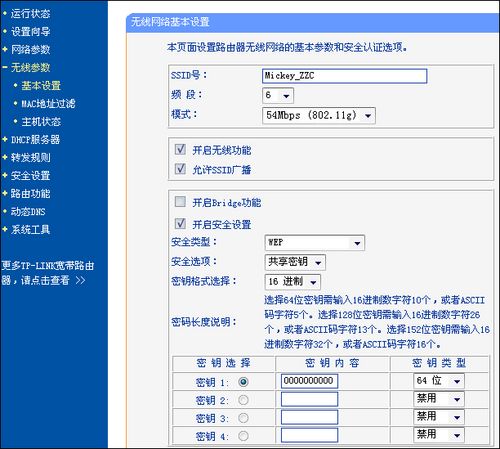The height and width of the screenshot is (449, 500).
Task: Open 密钥 2 type 禁用 dropdown
Action: pos(439,399)
